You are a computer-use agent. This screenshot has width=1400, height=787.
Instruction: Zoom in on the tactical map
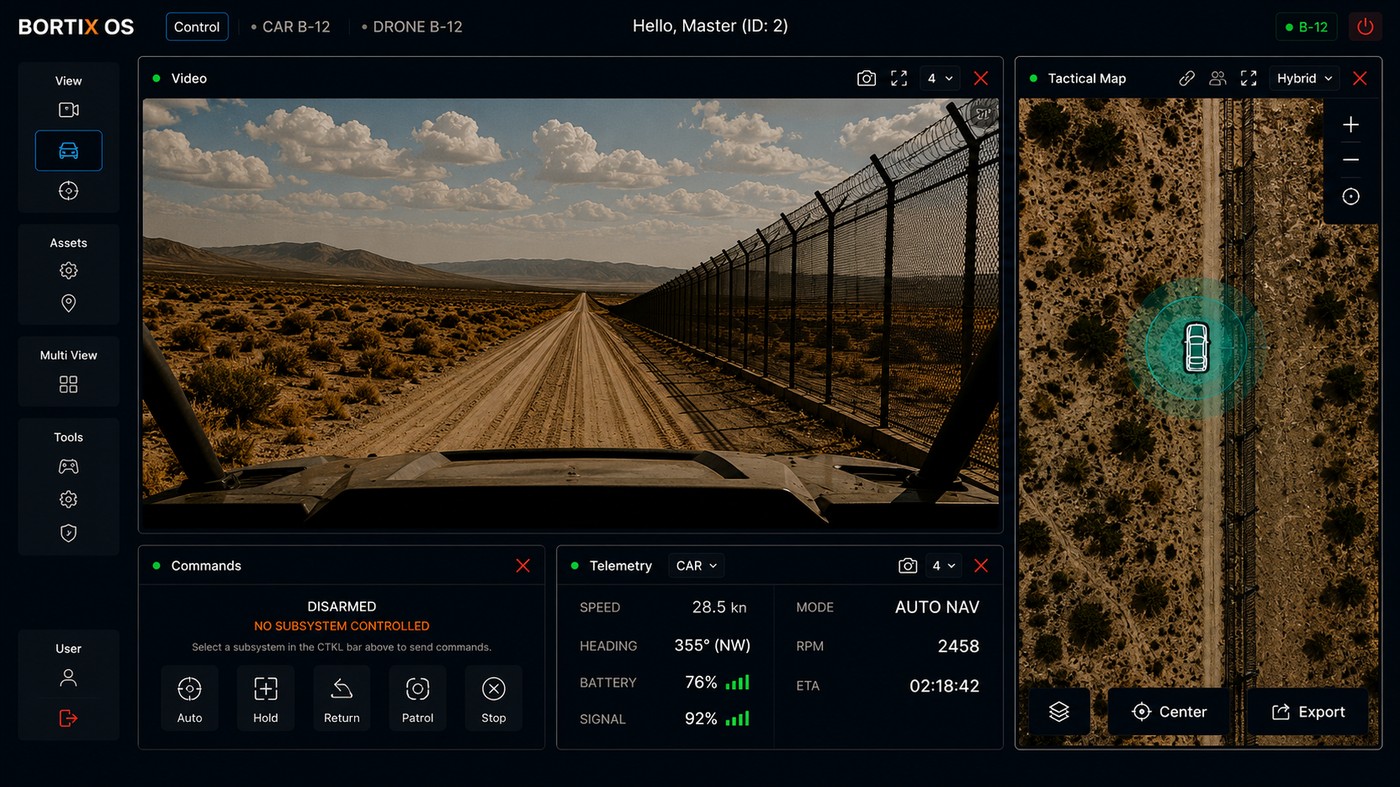pyautogui.click(x=1351, y=125)
